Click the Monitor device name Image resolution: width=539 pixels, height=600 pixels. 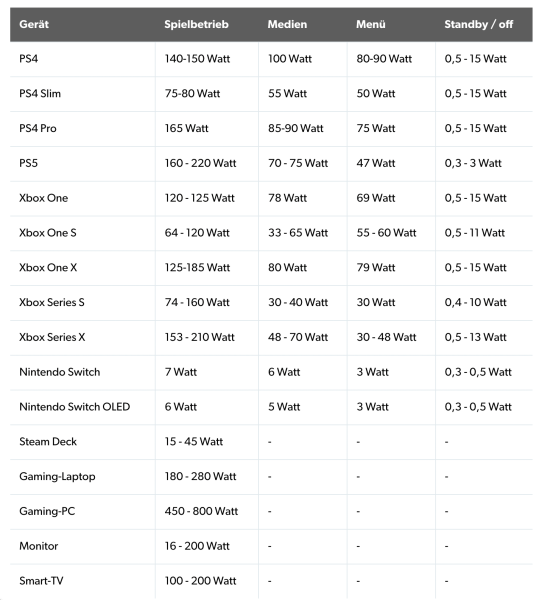click(x=39, y=546)
